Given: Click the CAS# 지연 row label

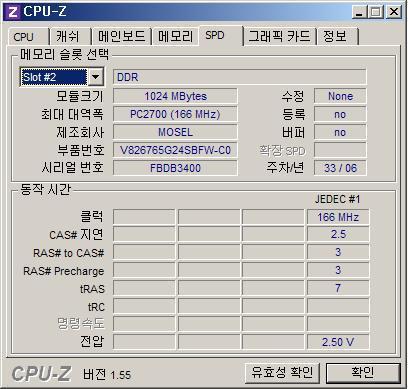Looking at the screenshot, I should coord(77,235).
